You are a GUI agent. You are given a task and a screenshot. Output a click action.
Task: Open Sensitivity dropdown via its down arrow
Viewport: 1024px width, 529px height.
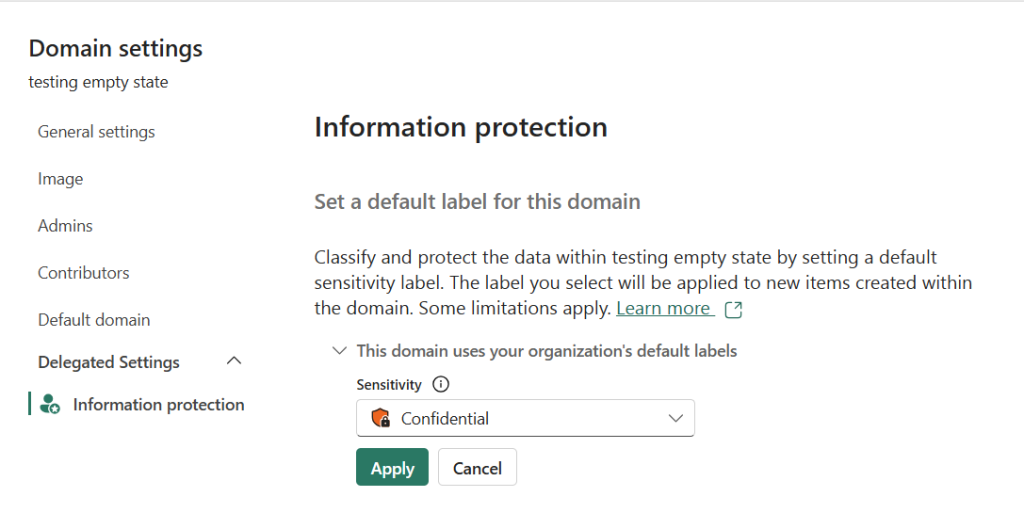coord(675,419)
